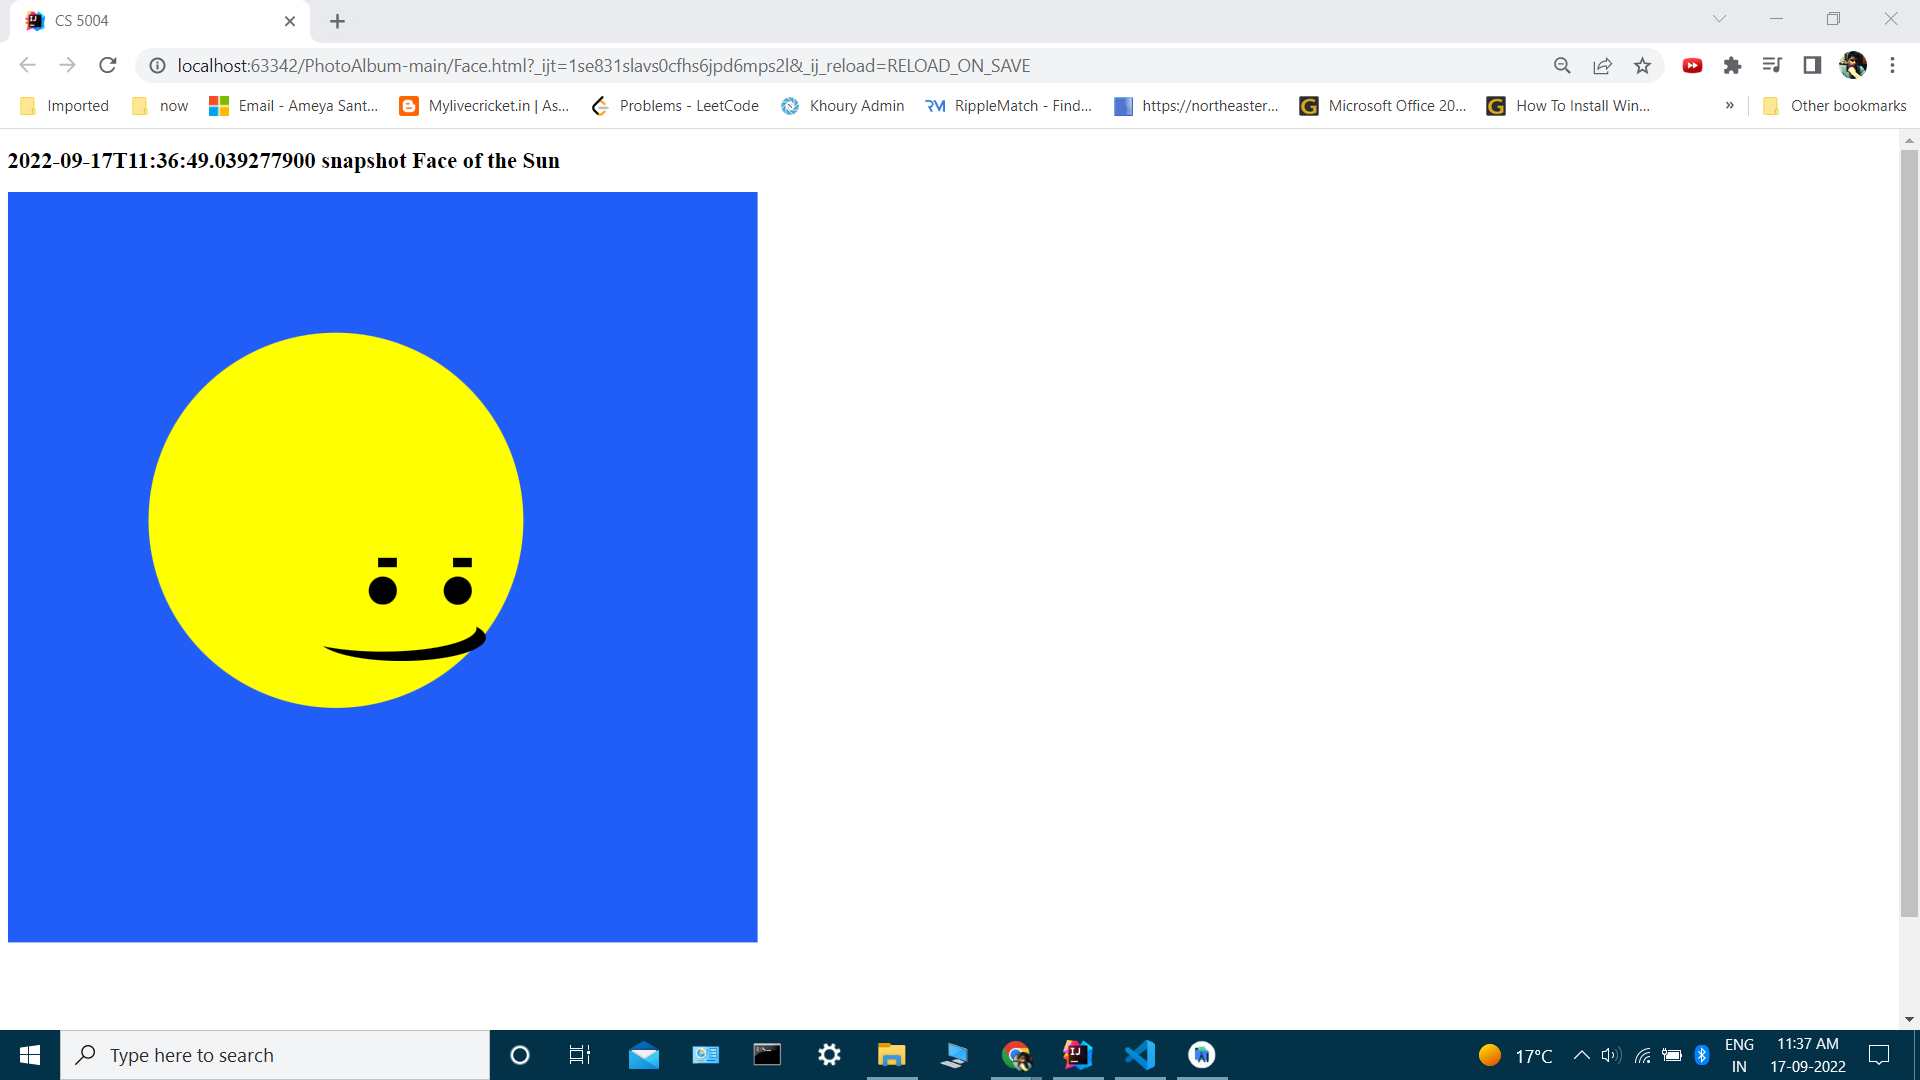Bookmark this page with the star
The image size is (1920, 1080).
(1642, 65)
